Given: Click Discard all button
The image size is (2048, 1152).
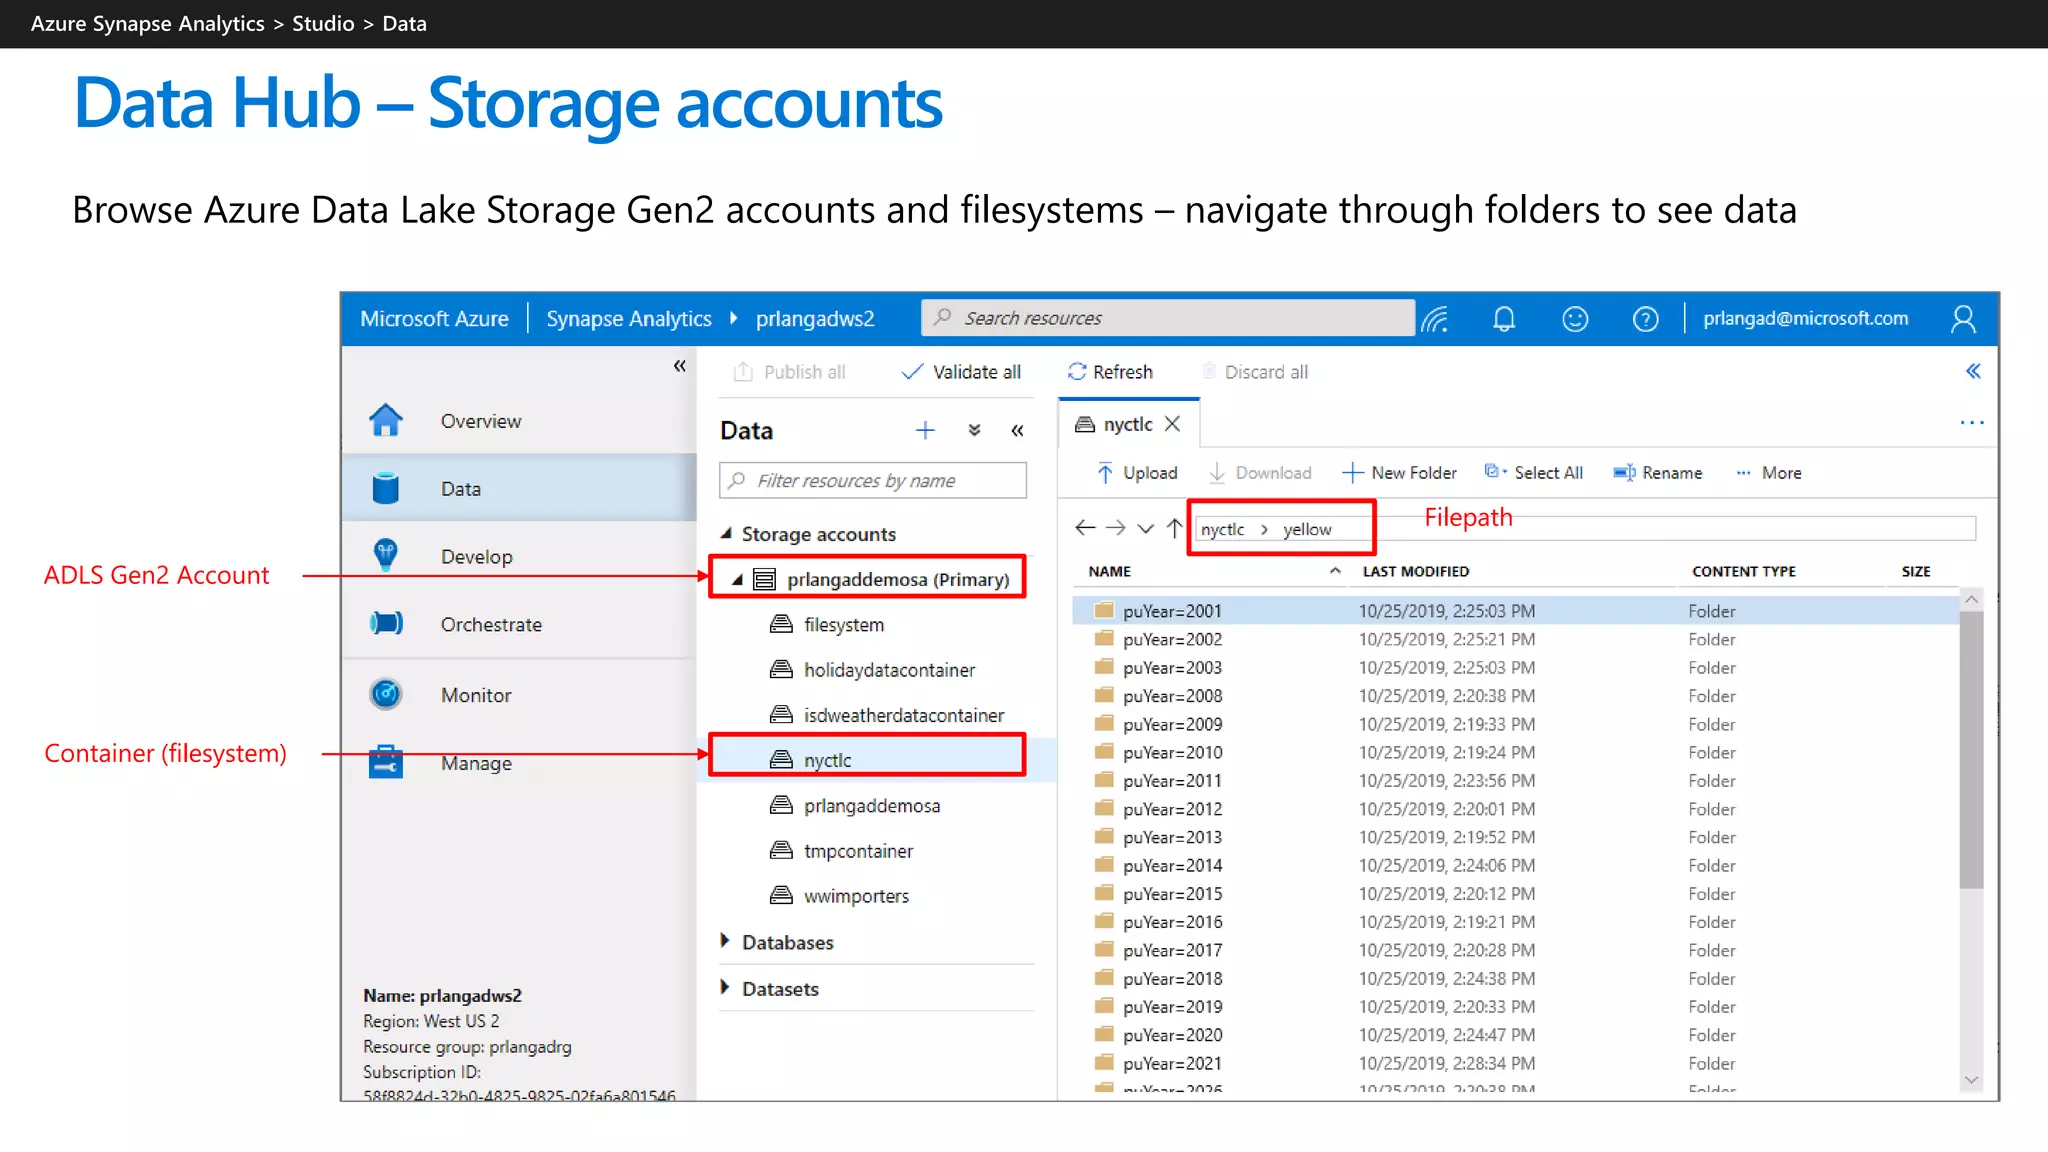Looking at the screenshot, I should click(1255, 372).
